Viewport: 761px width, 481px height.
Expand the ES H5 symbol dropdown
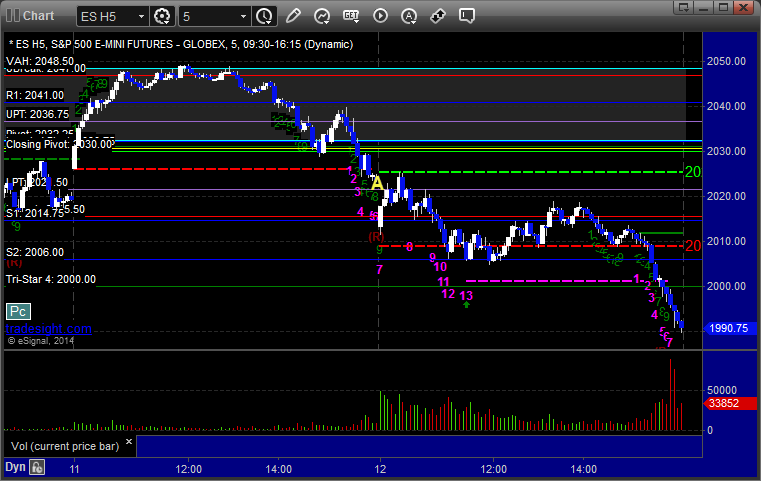[141, 17]
